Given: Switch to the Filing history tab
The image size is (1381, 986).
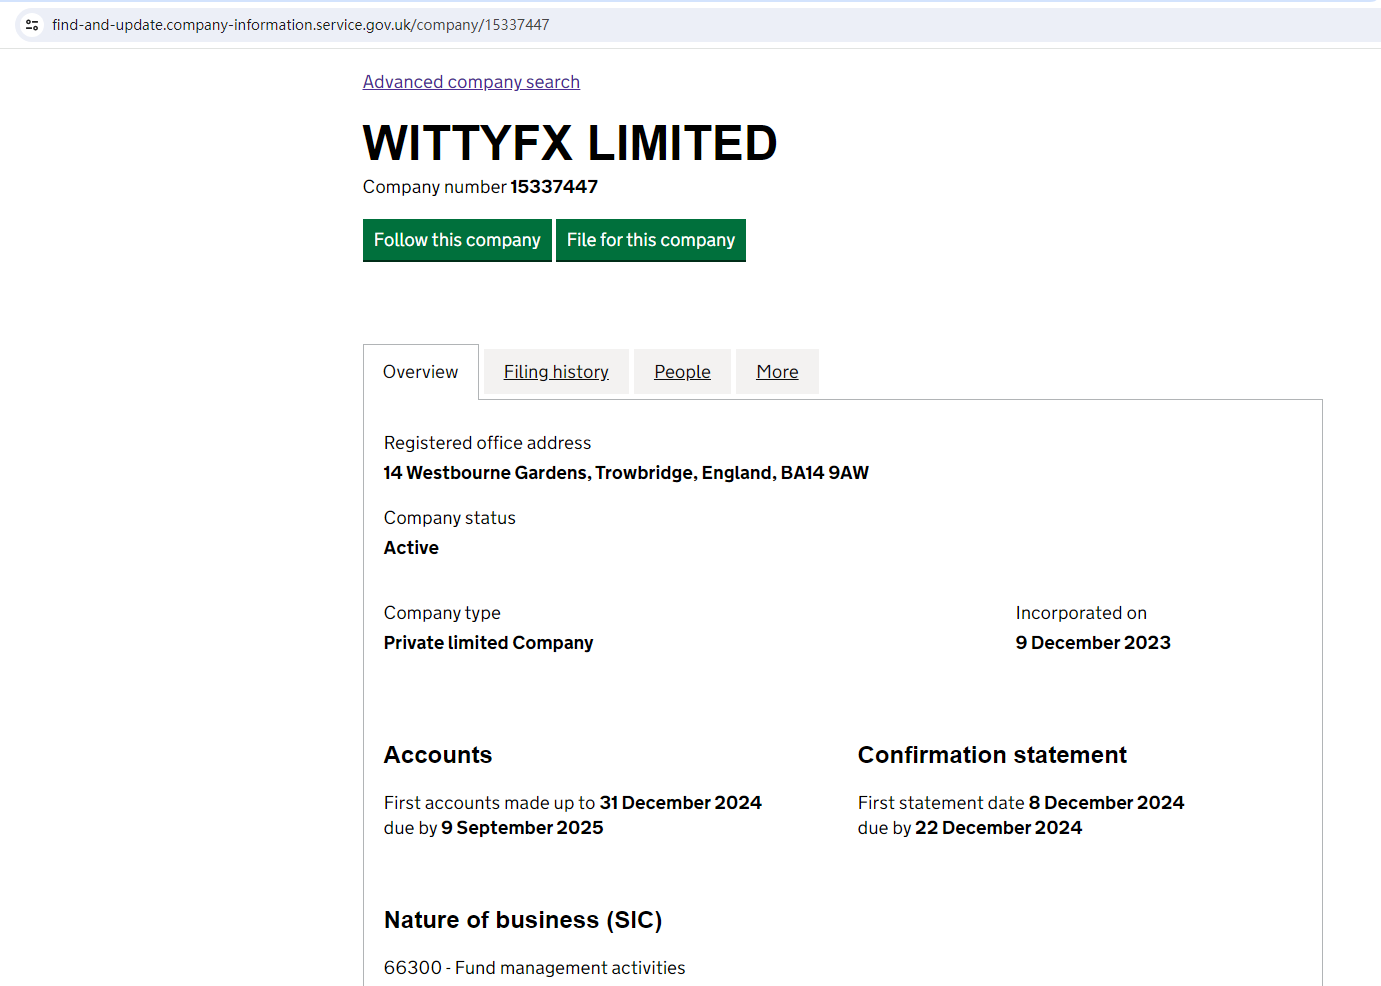Looking at the screenshot, I should [556, 372].
